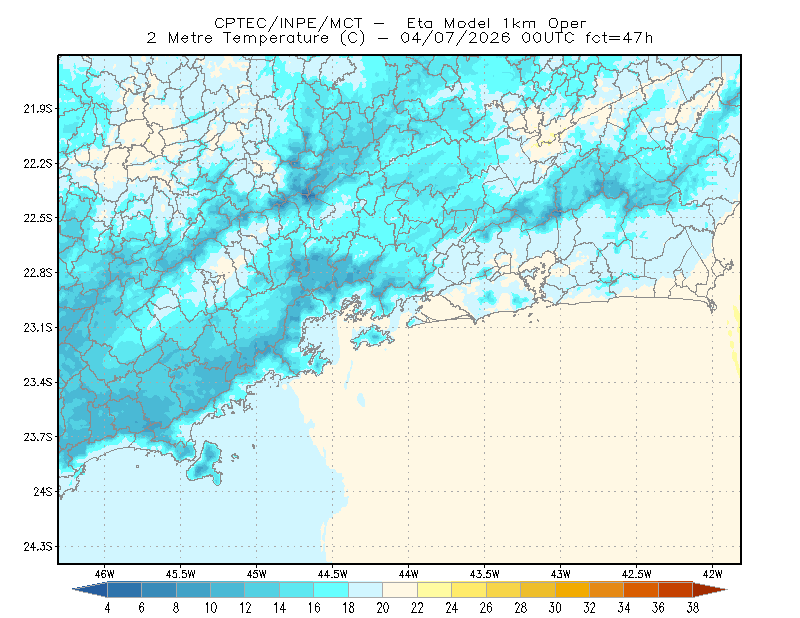Choose the legend swatch between 28 and 30
The image size is (800, 618).
(538, 590)
